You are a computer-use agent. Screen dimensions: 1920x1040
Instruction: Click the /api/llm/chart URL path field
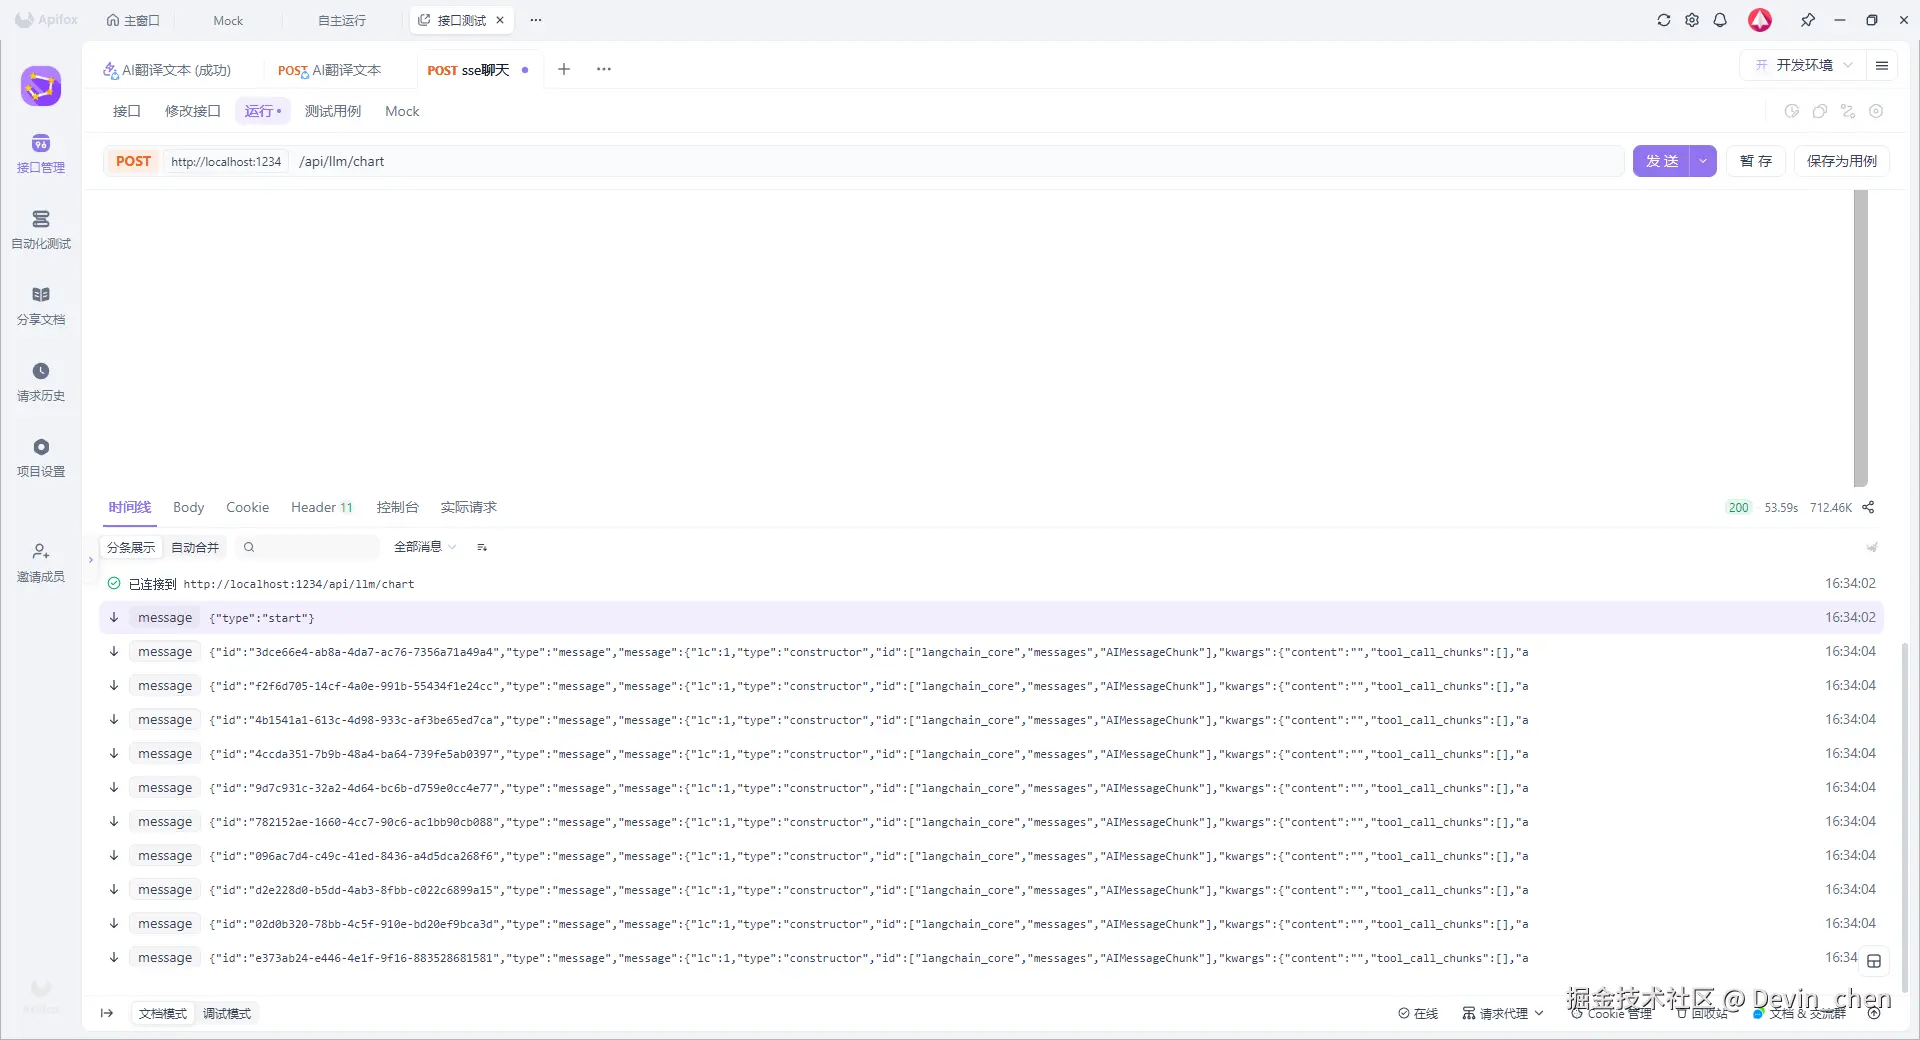point(957,161)
